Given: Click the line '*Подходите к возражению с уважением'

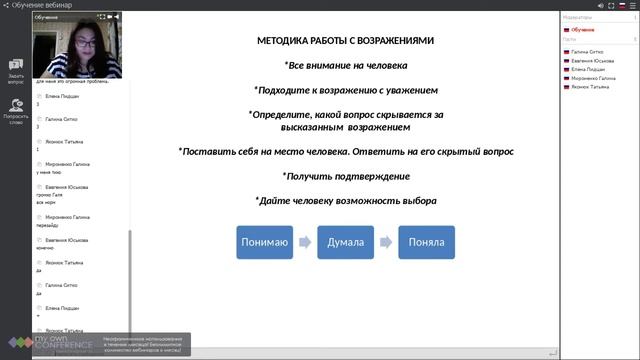Looking at the screenshot, I should [346, 90].
